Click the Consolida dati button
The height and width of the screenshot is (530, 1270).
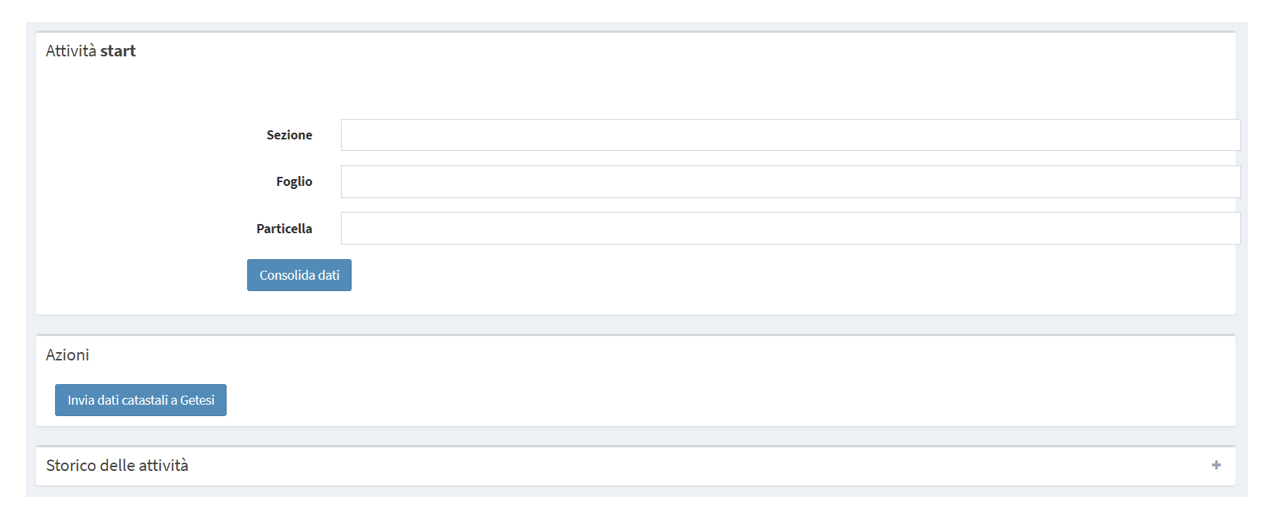[x=299, y=275]
